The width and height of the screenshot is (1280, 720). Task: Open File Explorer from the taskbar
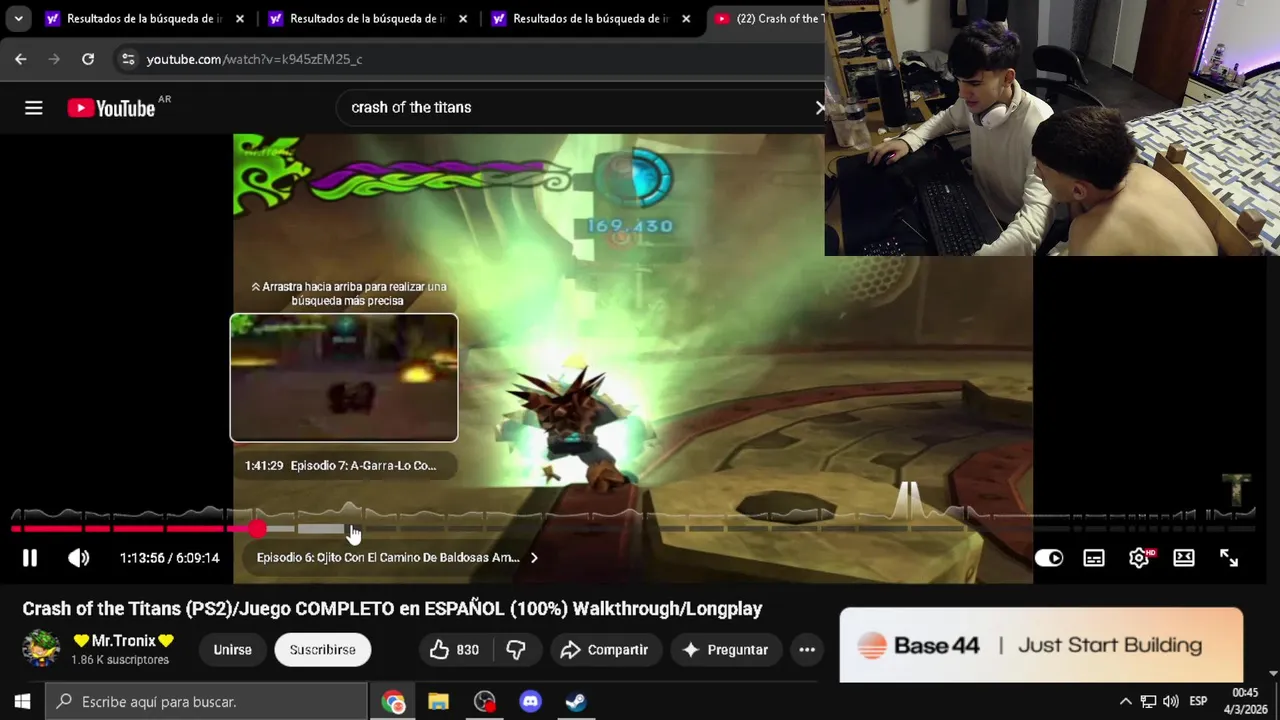(438, 702)
